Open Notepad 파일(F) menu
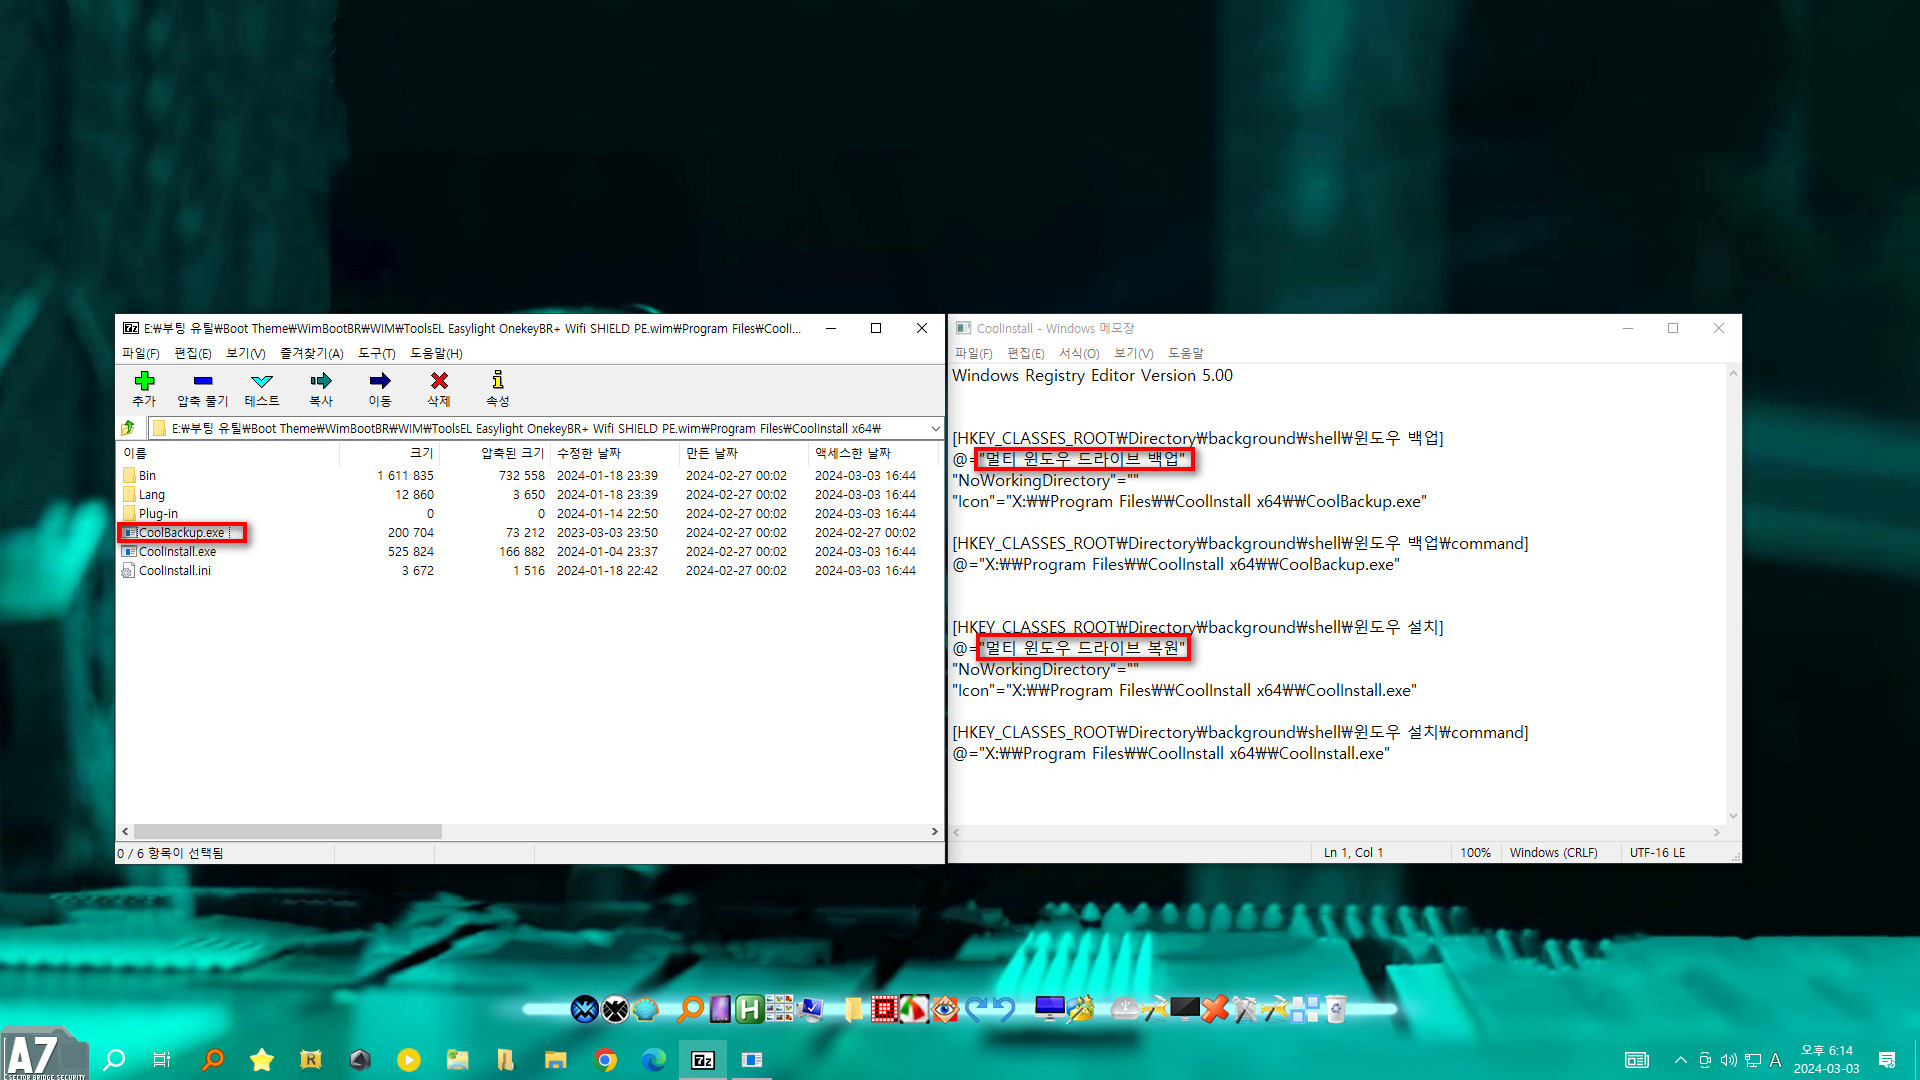Image resolution: width=1920 pixels, height=1080 pixels. click(973, 353)
